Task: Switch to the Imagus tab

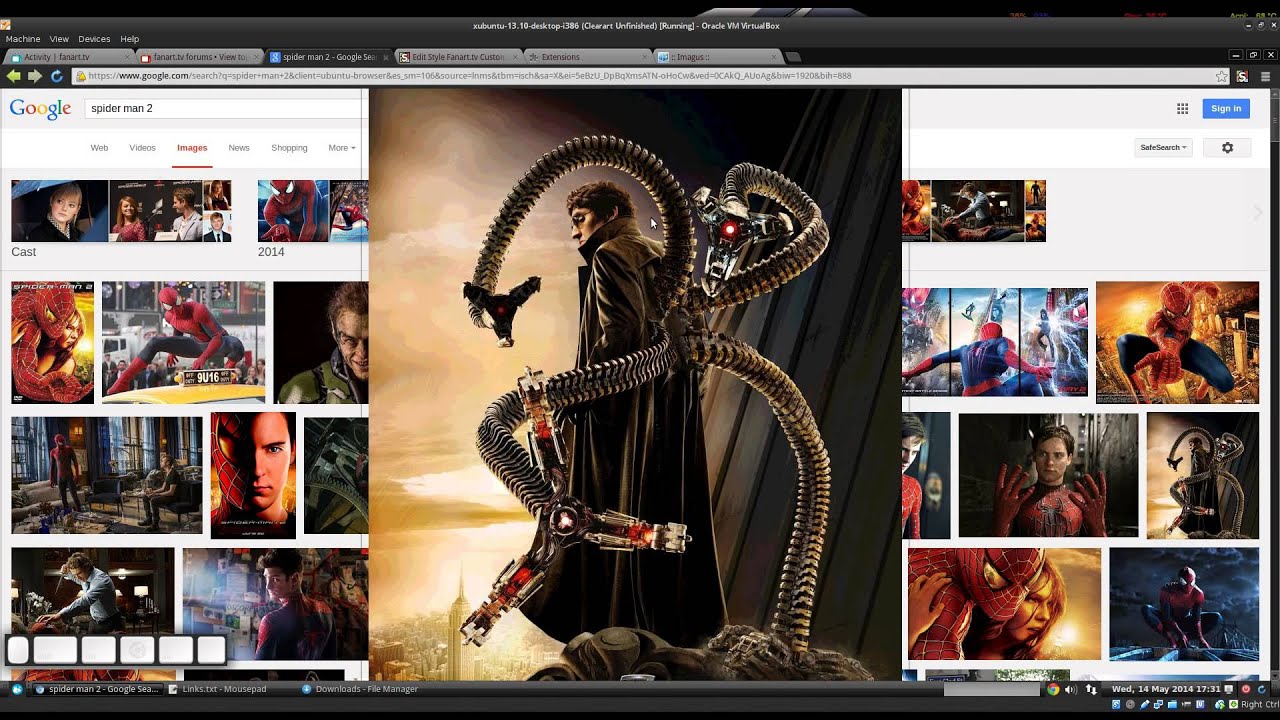Action: [715, 57]
